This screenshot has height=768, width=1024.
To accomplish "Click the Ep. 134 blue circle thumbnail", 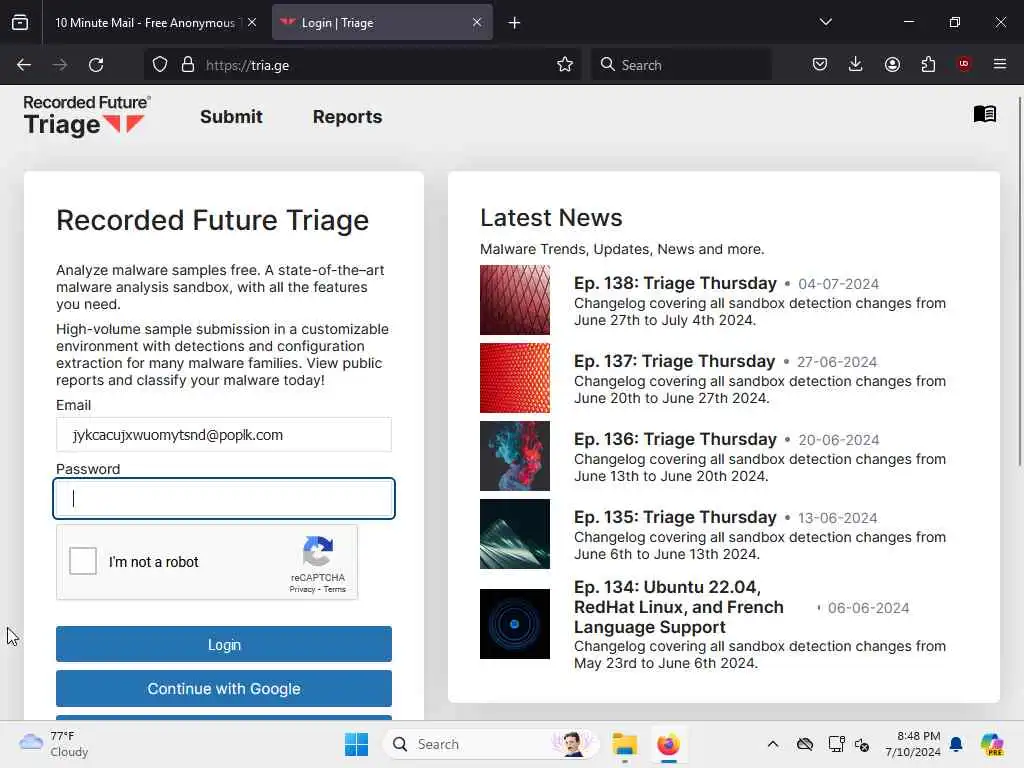I will 515,624.
